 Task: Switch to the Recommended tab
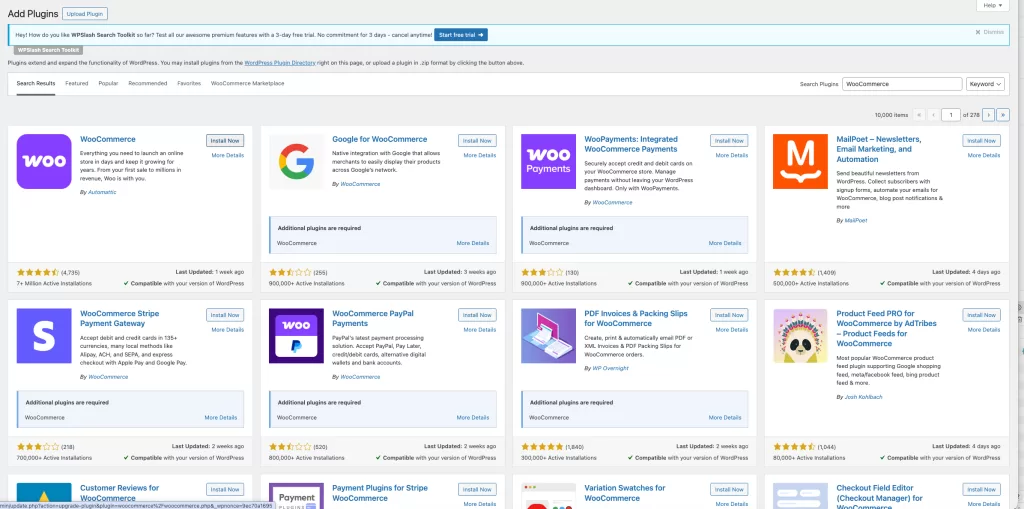[x=148, y=84]
